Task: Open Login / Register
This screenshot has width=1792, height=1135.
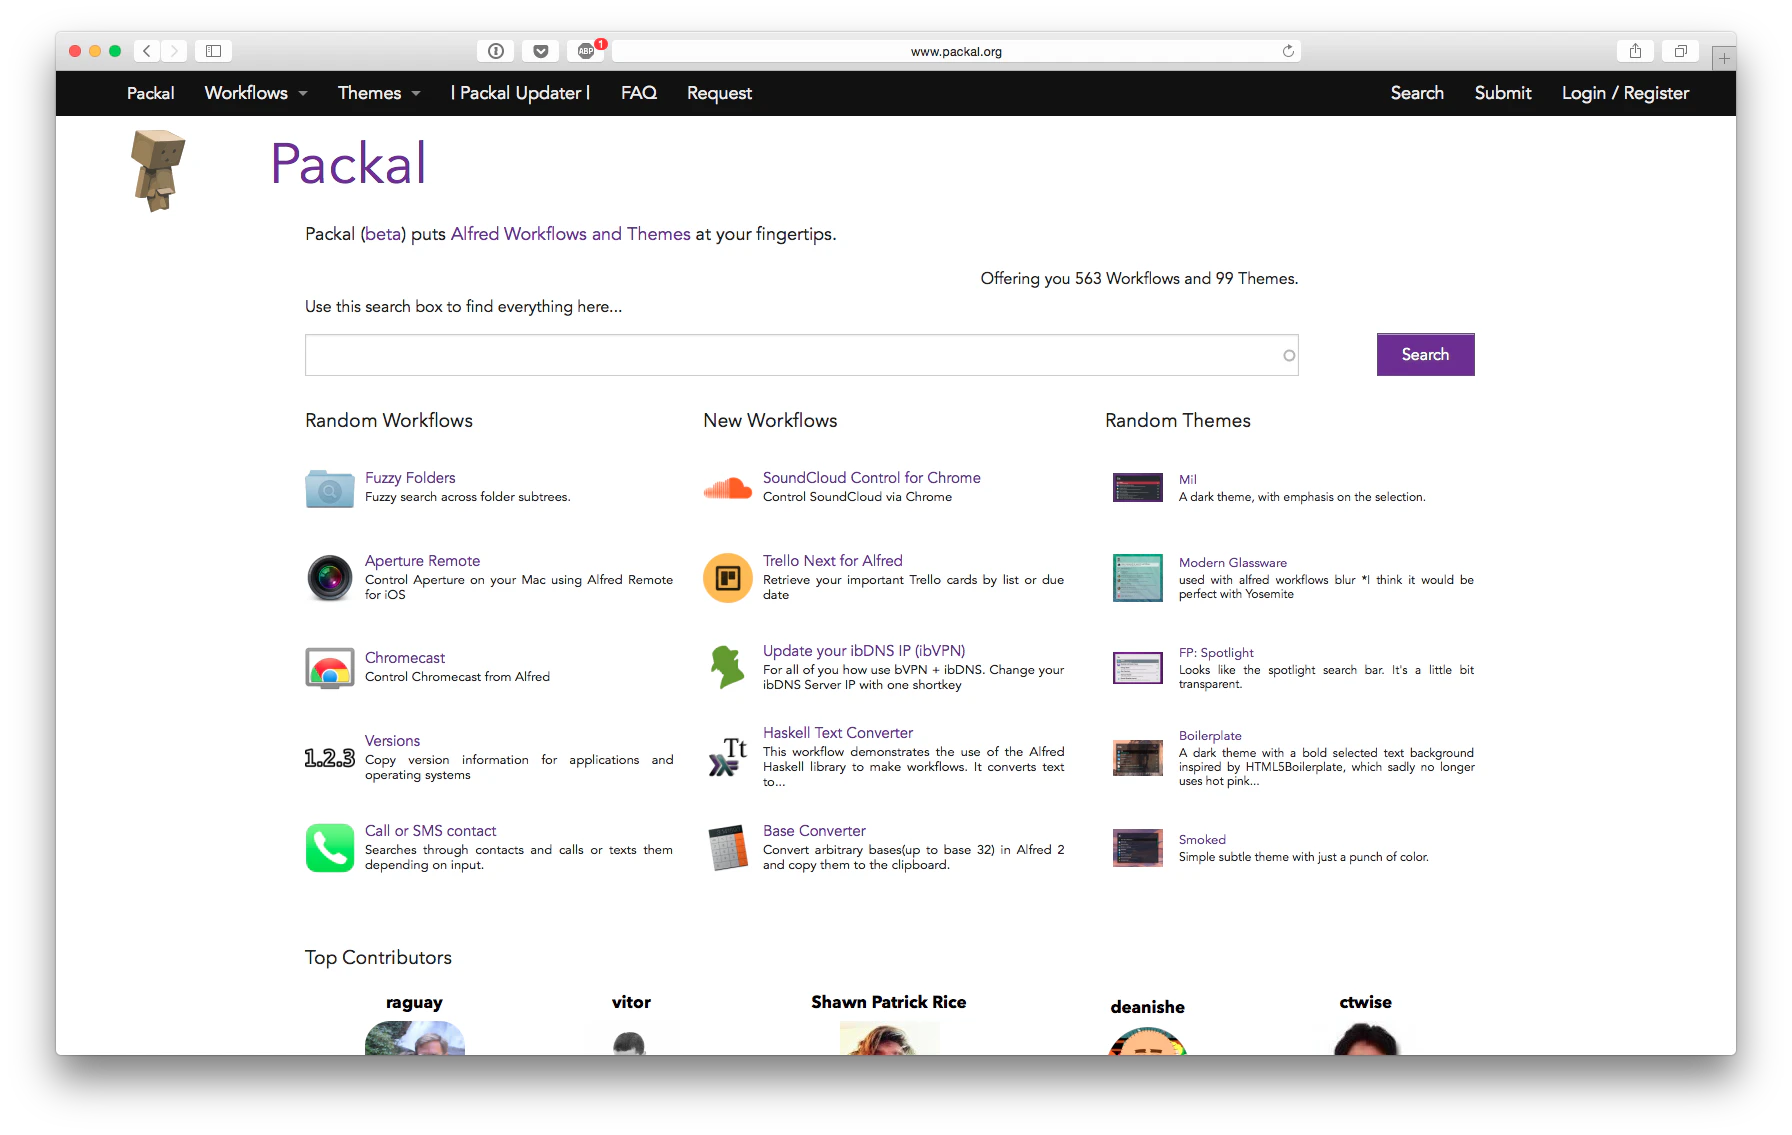Action: (x=1625, y=93)
